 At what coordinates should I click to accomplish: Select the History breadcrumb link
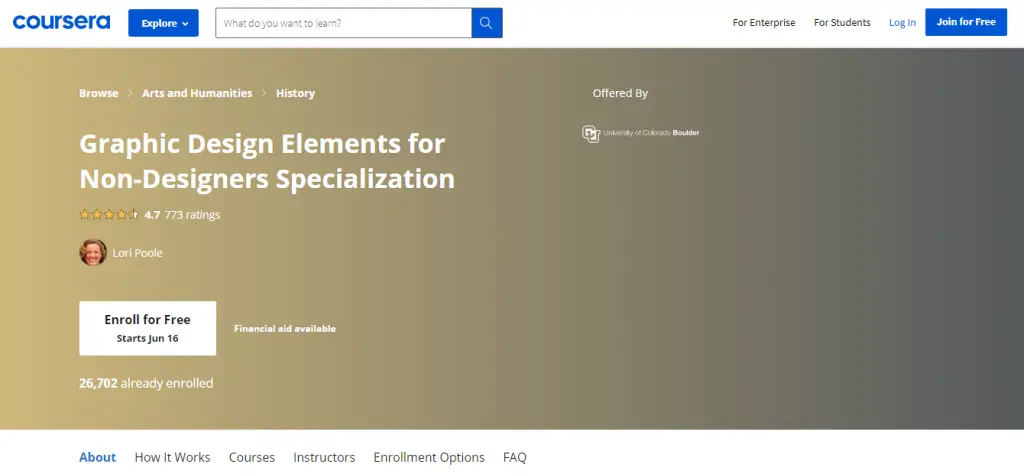[x=295, y=93]
